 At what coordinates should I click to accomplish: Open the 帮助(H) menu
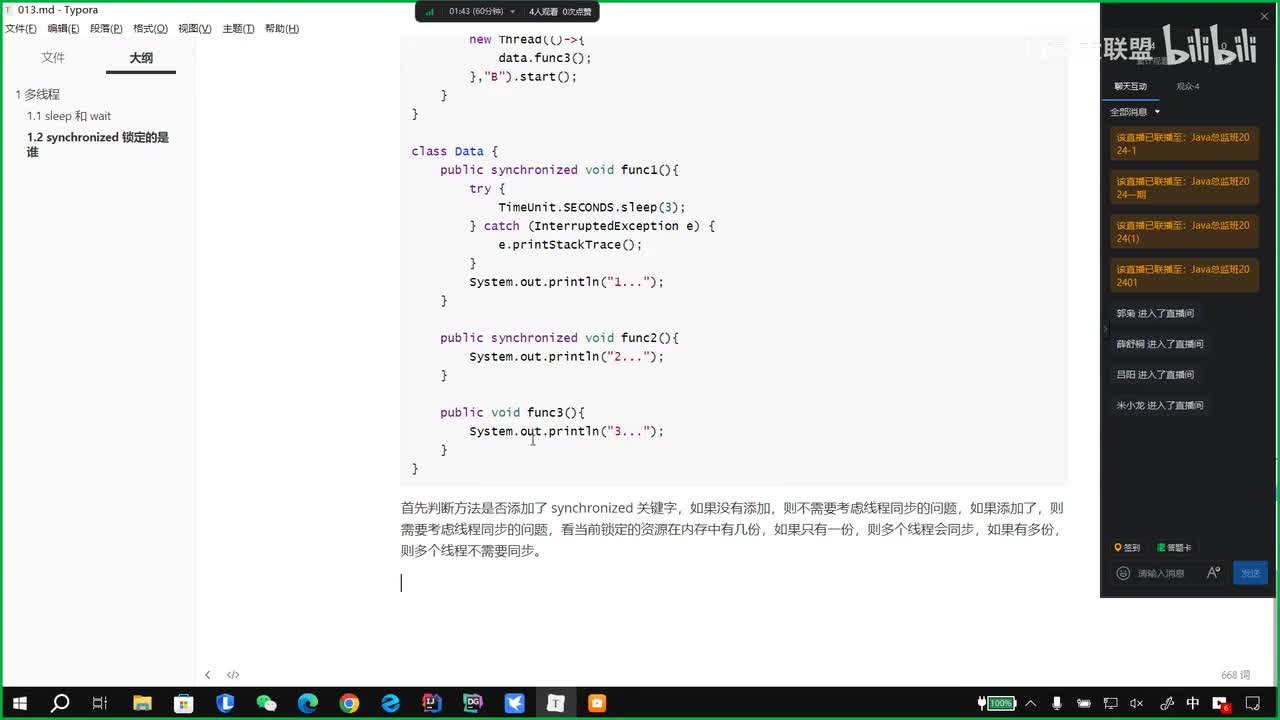tap(282, 29)
